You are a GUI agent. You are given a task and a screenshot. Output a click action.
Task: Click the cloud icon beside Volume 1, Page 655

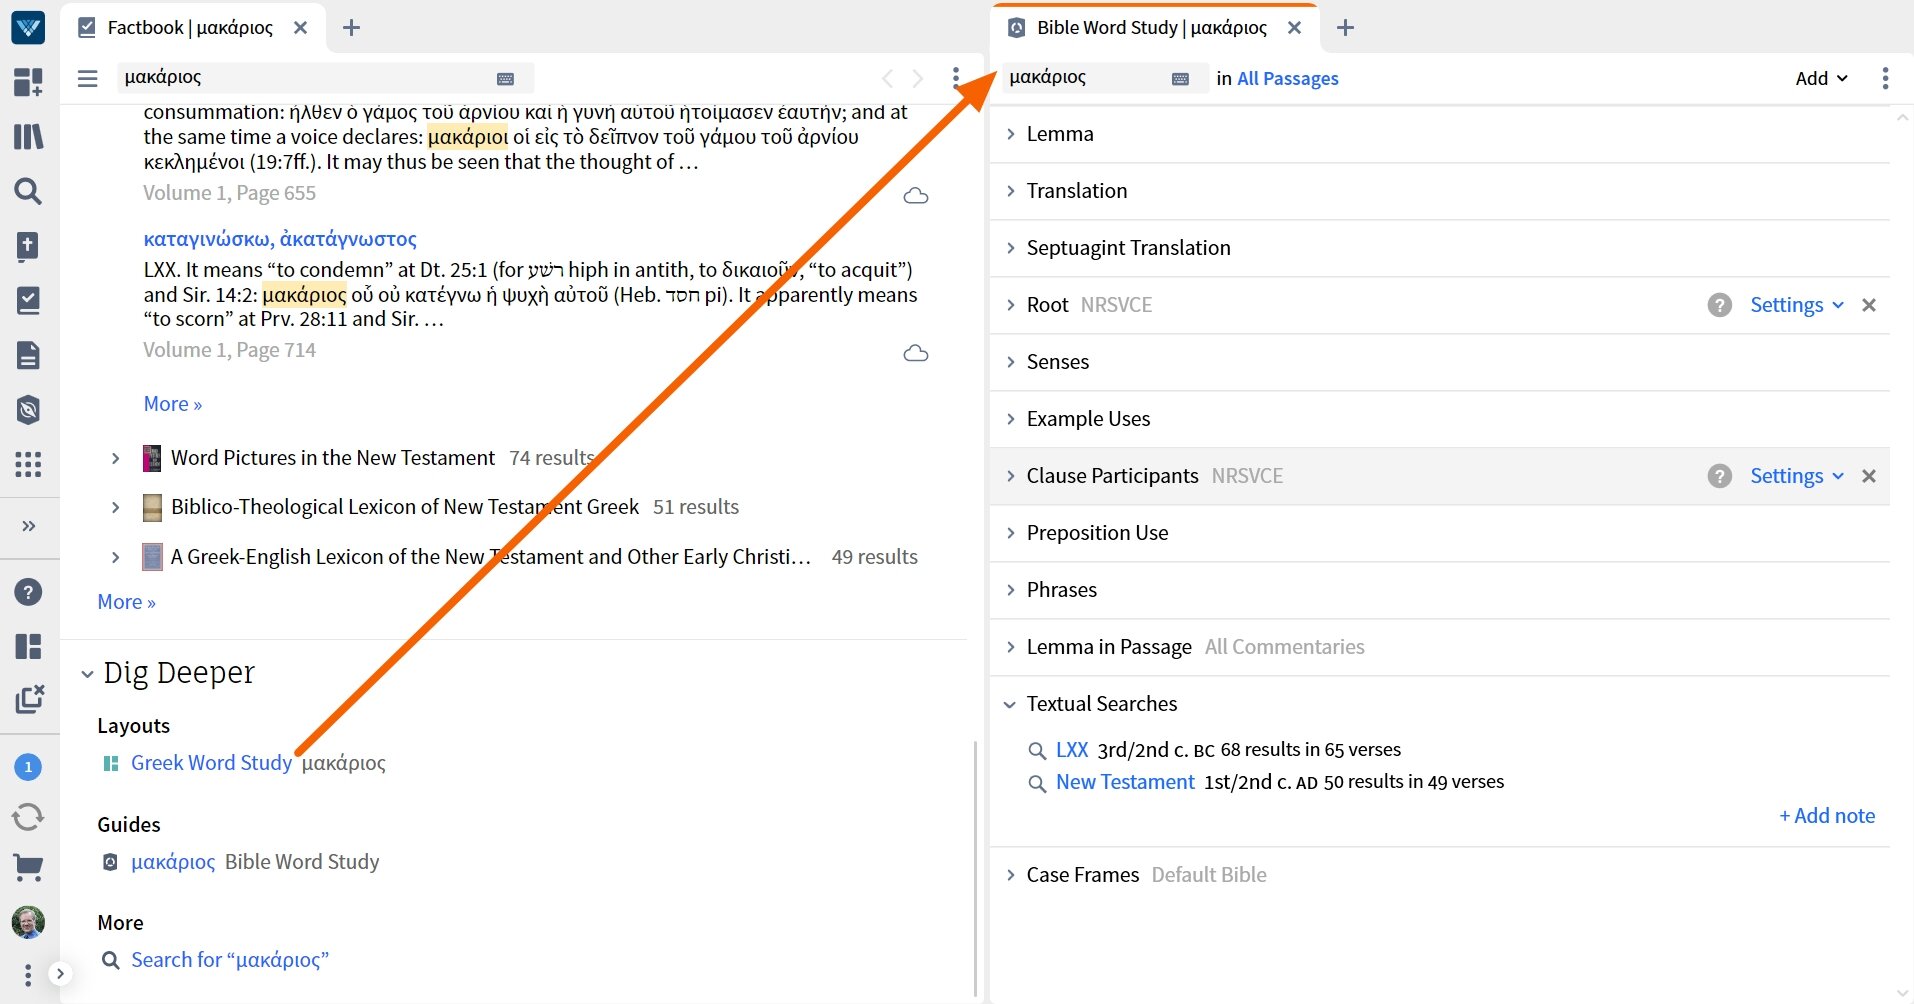pos(916,196)
